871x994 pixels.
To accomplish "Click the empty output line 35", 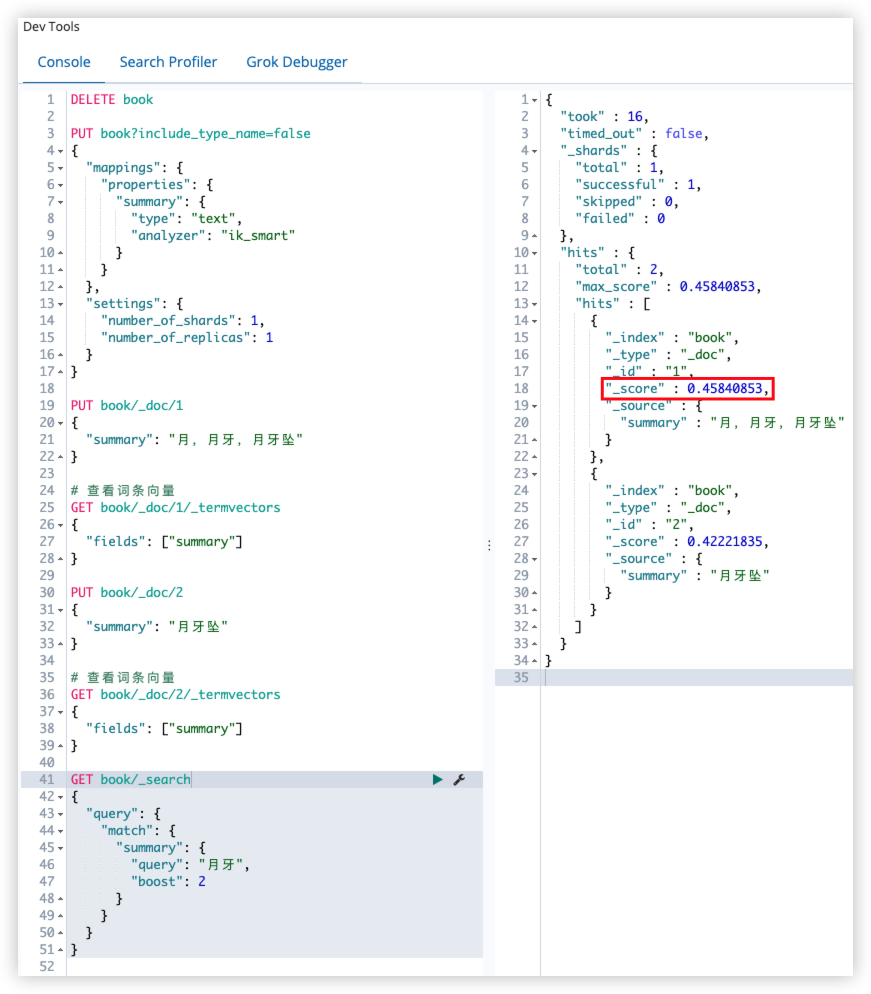I will (697, 678).
